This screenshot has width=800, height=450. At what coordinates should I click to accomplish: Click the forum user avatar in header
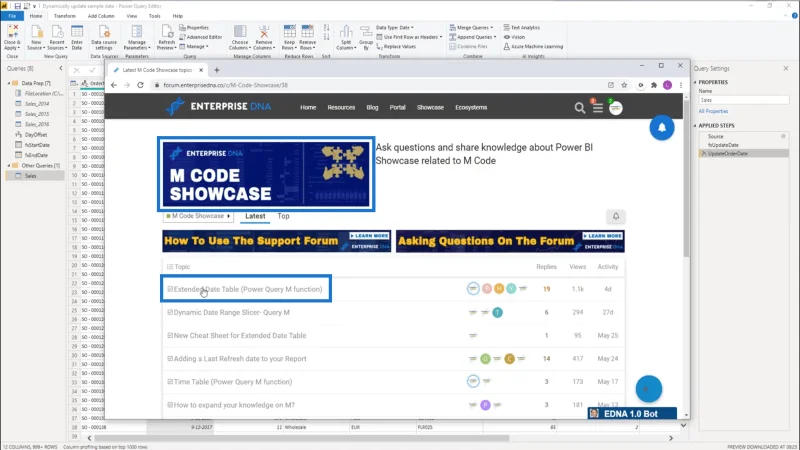616,108
